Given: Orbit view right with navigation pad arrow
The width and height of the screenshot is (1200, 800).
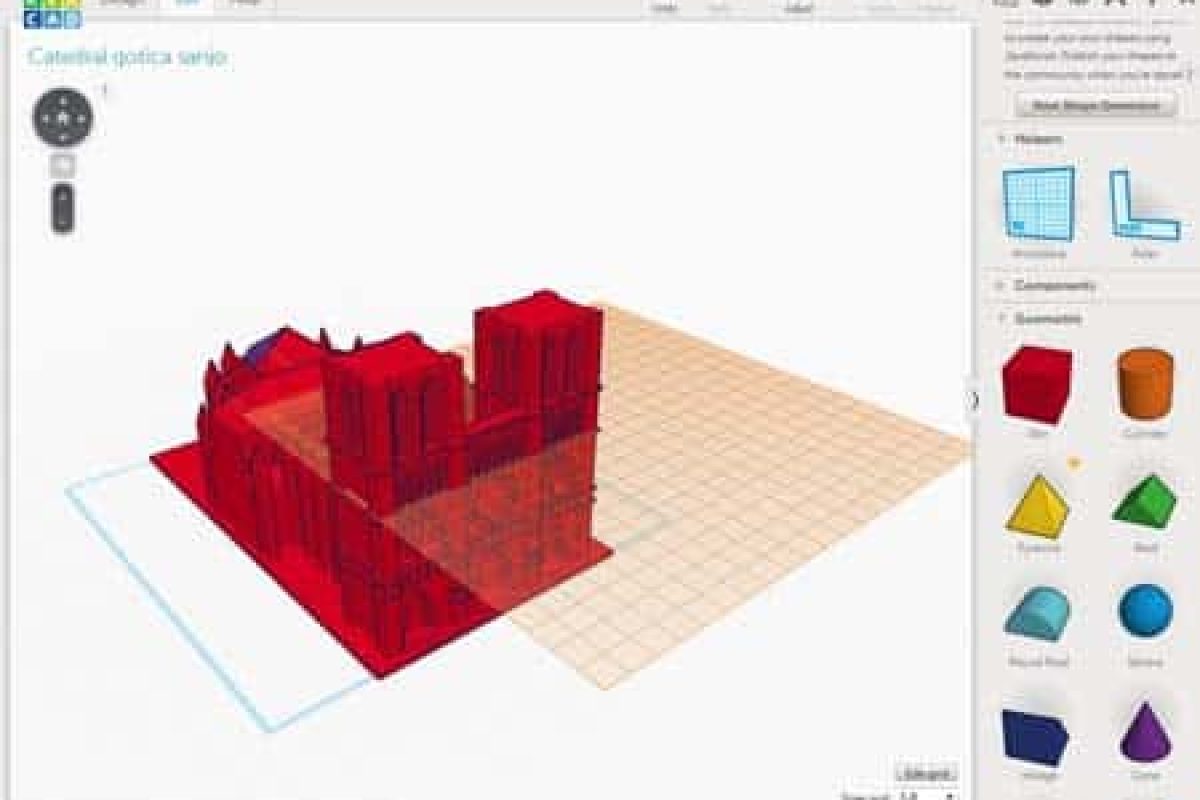Looking at the screenshot, I should tap(82, 118).
